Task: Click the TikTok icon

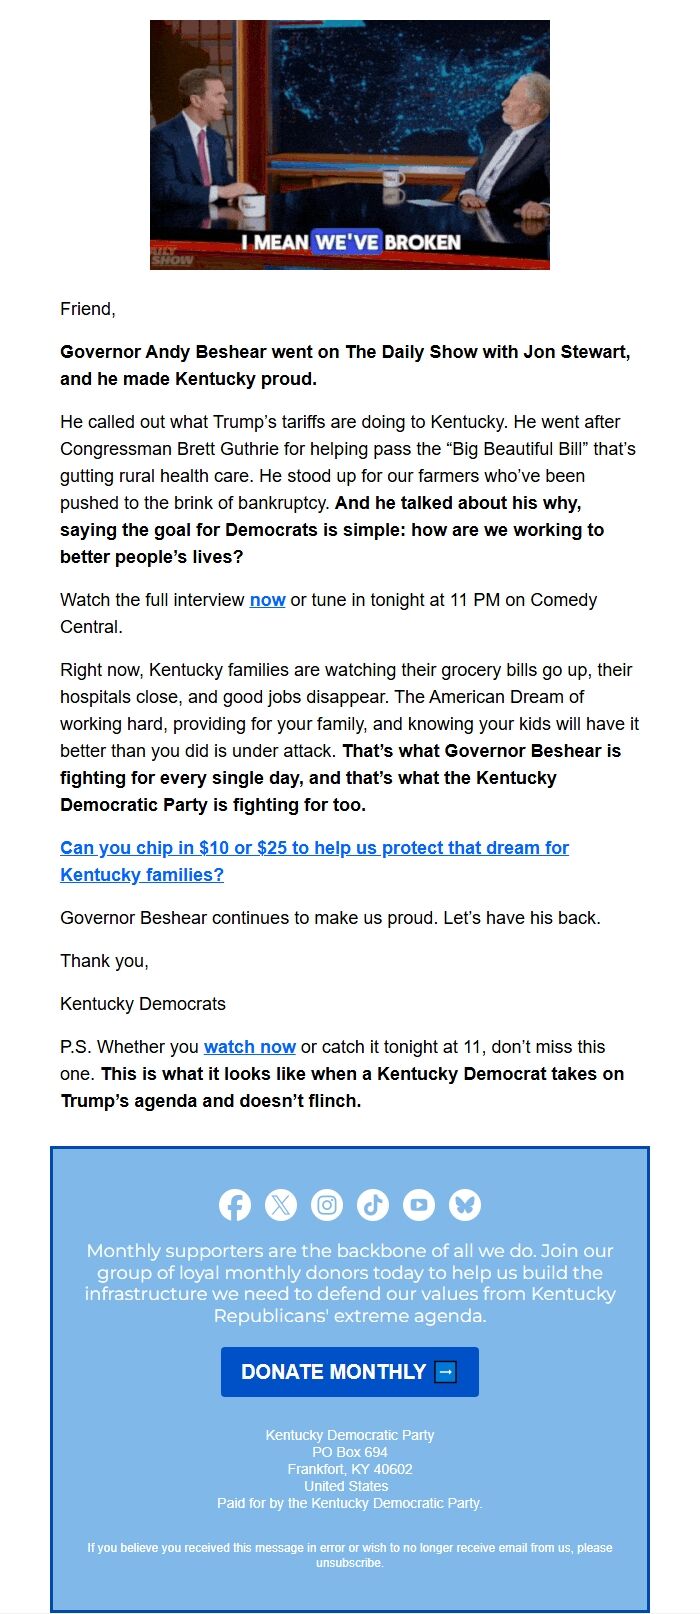Action: [x=373, y=1205]
